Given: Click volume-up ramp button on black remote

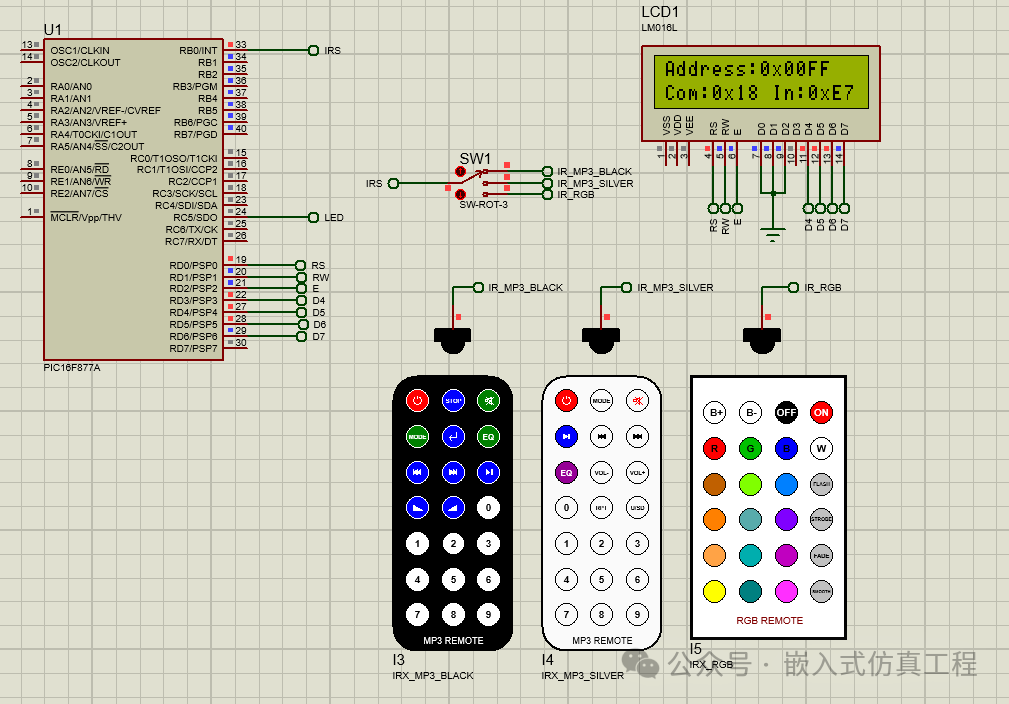Looking at the screenshot, I should tap(453, 508).
